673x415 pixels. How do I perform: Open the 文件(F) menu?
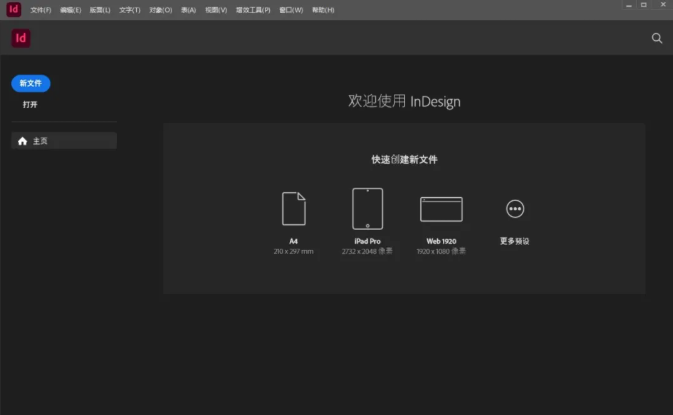pos(41,10)
